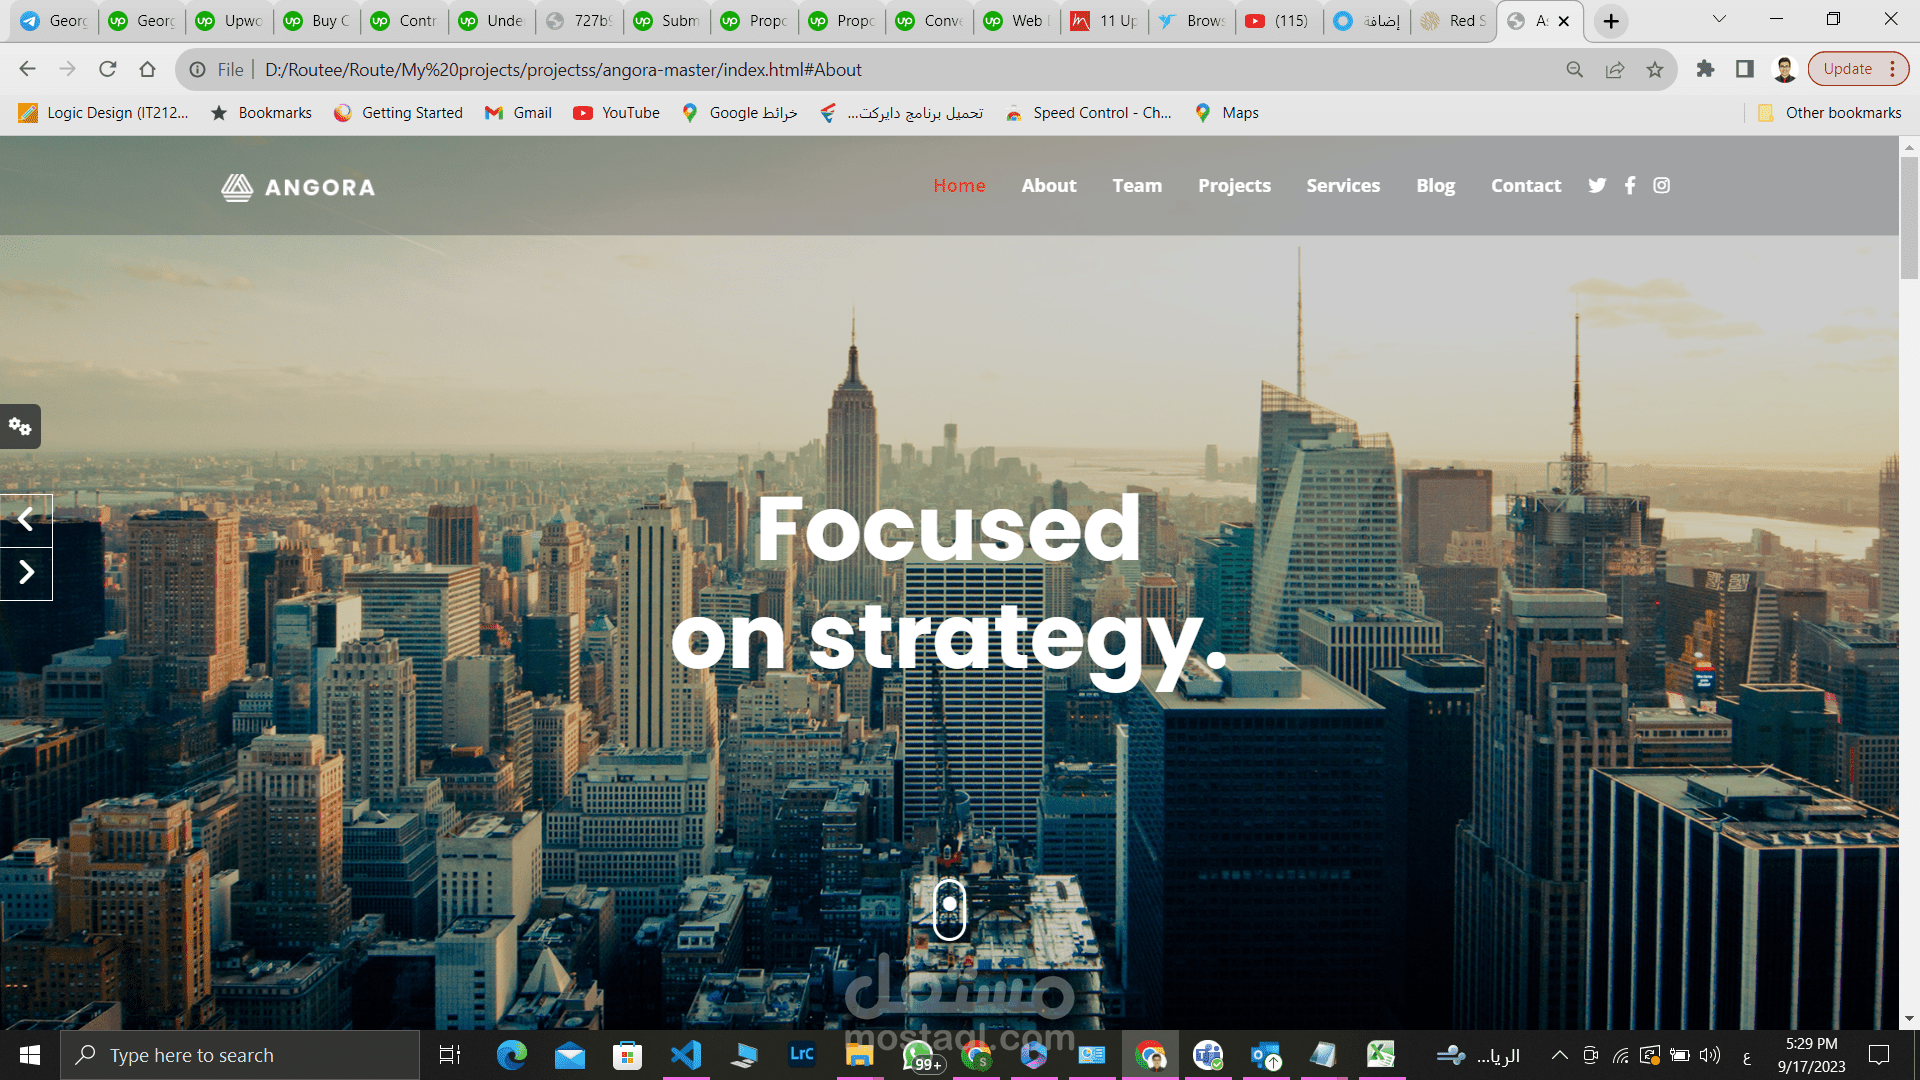This screenshot has height=1080, width=1920.
Task: Open the Projects navigation link
Action: (x=1234, y=186)
